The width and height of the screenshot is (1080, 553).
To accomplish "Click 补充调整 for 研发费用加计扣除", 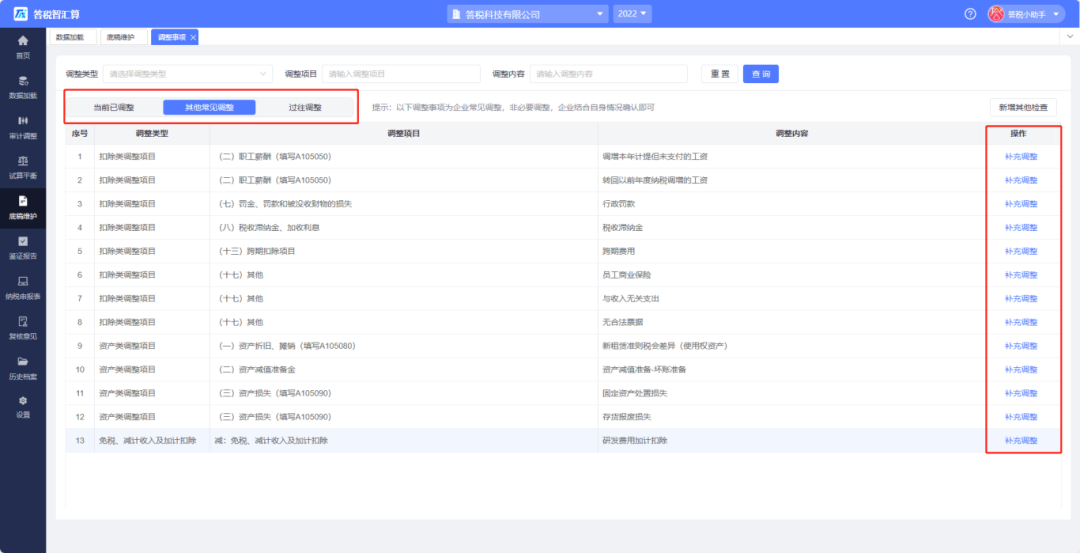I will click(1021, 441).
